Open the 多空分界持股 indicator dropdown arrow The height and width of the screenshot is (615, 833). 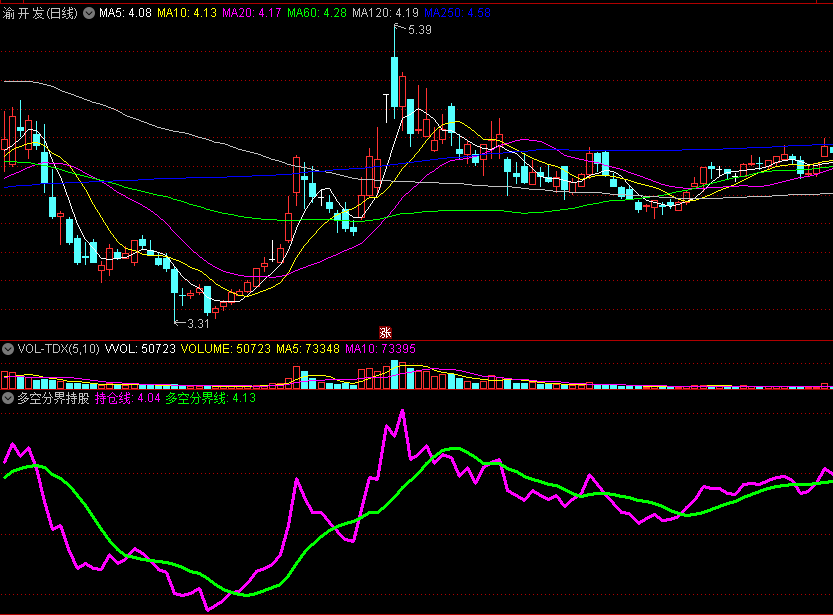7,398
